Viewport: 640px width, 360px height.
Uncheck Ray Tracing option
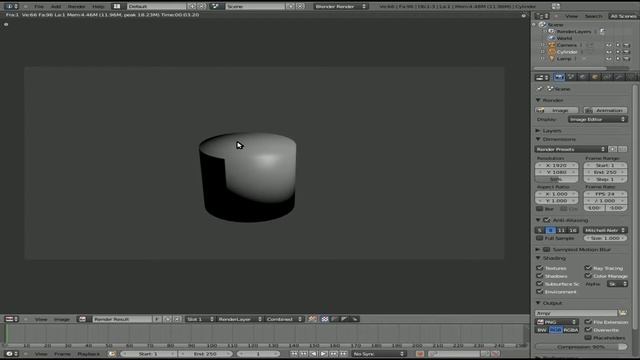(588, 268)
